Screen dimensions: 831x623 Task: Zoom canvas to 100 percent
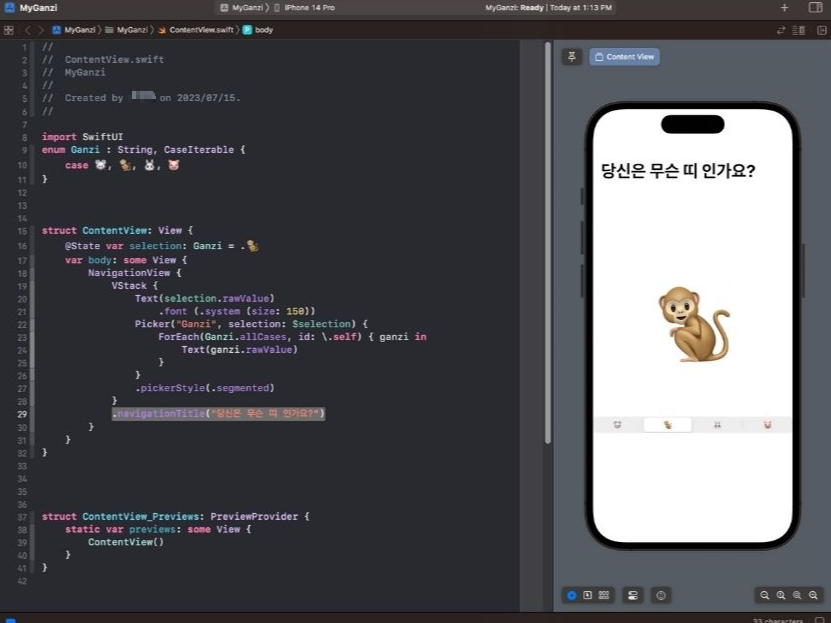coord(781,595)
